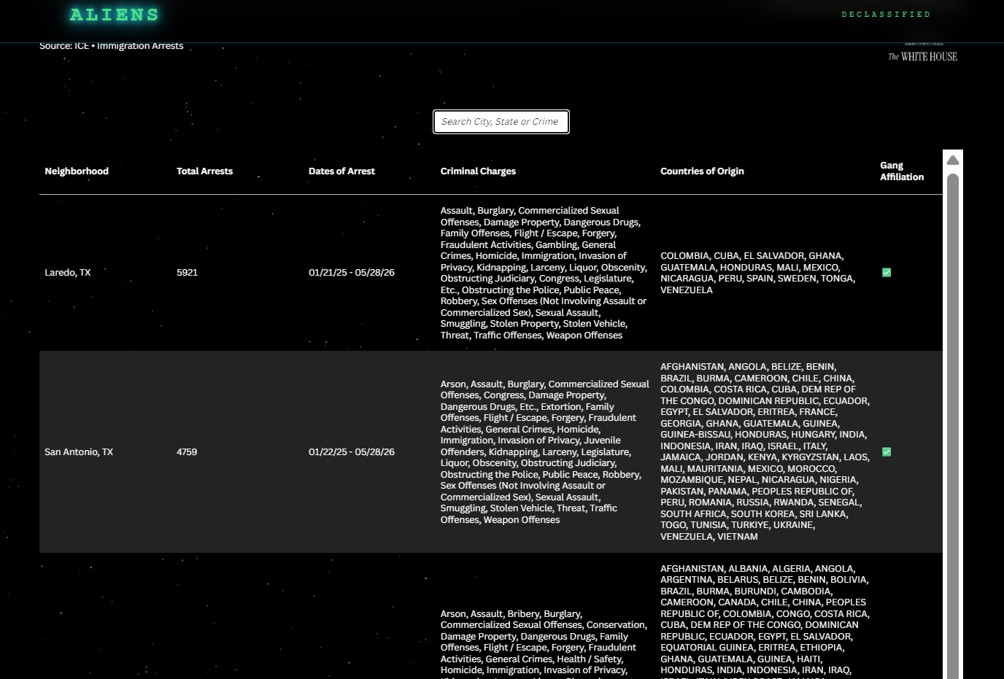
Task: Sort by Total Arrests column header
Action: click(205, 171)
